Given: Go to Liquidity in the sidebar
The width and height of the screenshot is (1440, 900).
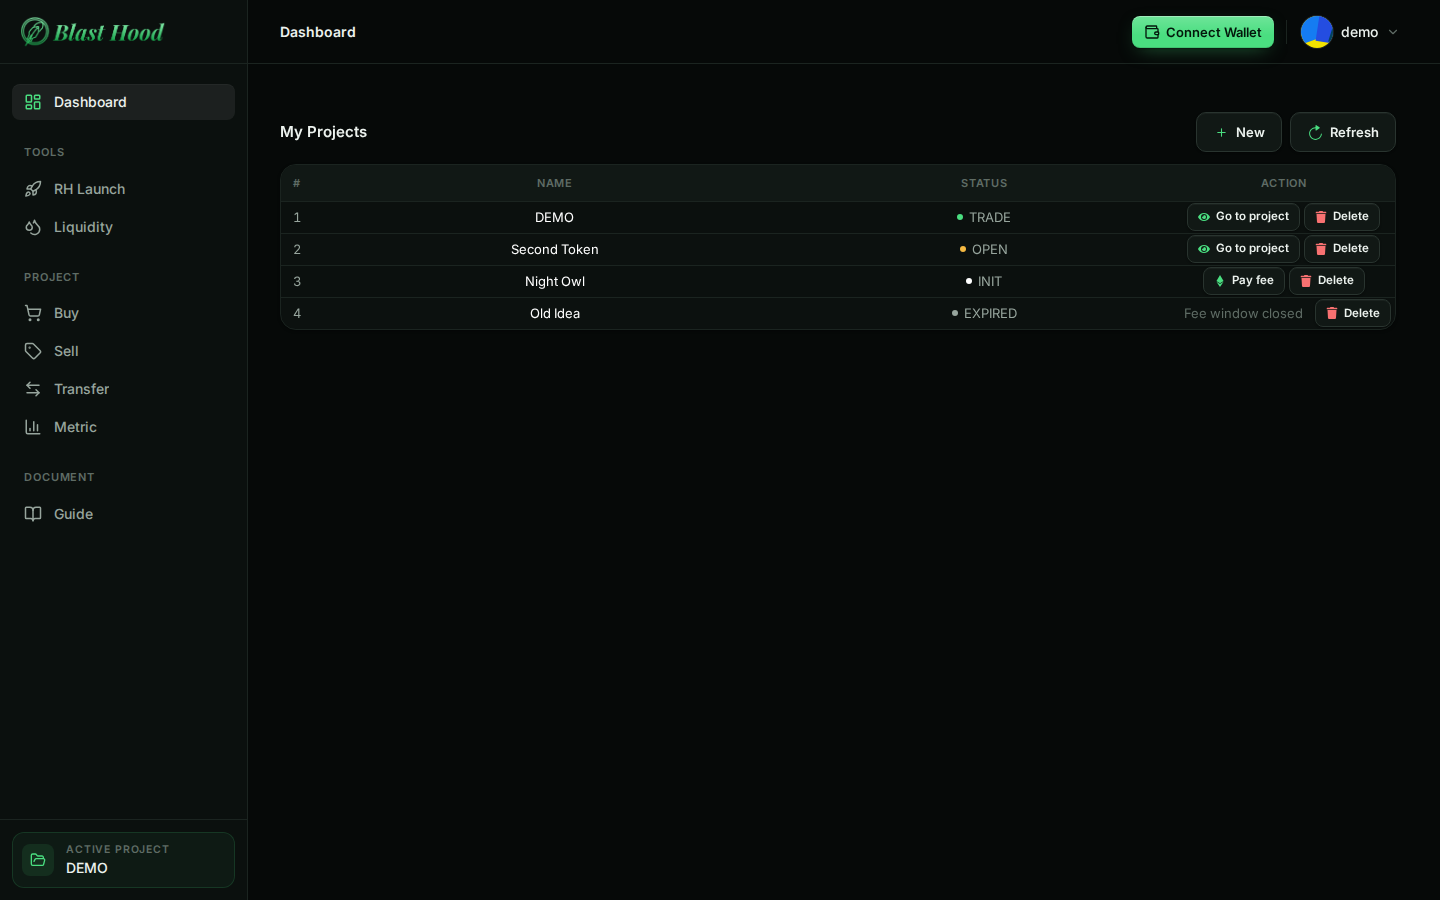Looking at the screenshot, I should click(123, 227).
